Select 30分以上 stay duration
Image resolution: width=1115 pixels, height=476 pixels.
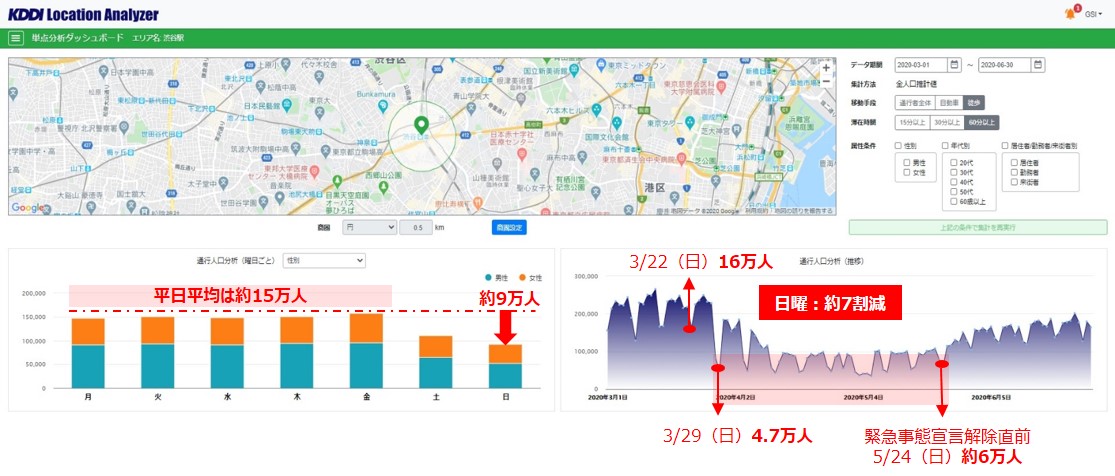click(x=947, y=122)
